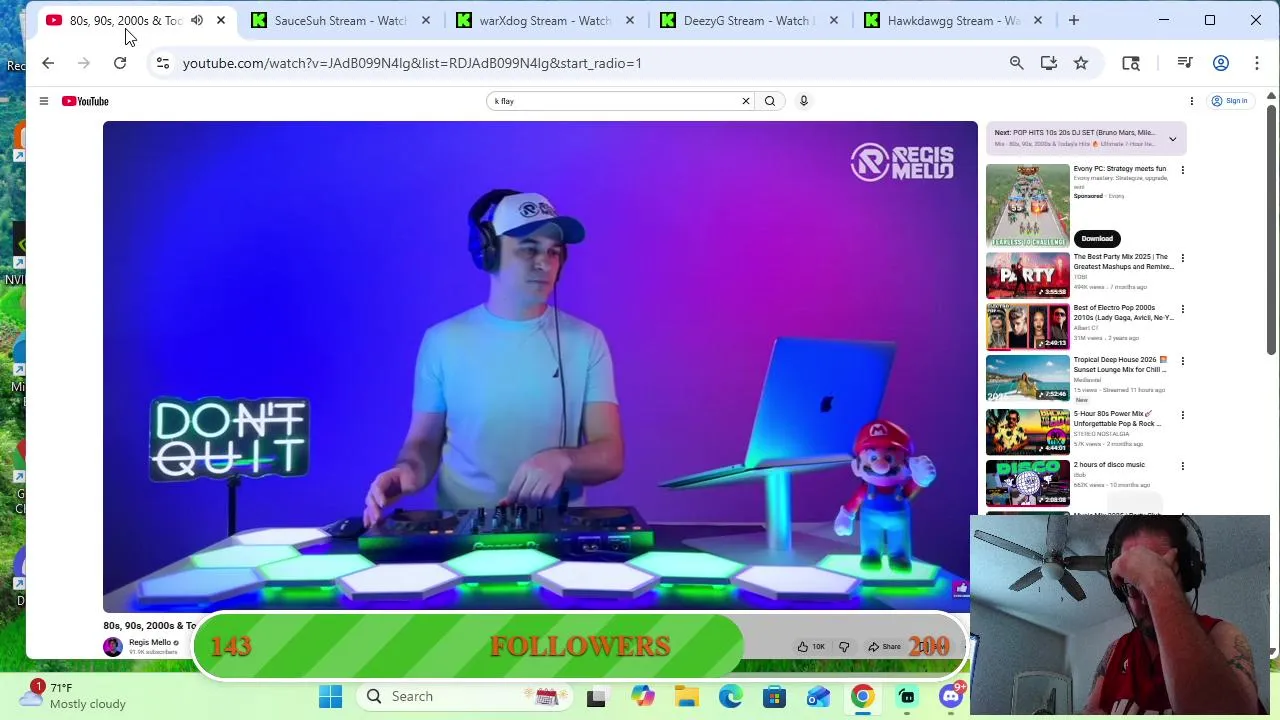The image size is (1280, 720).
Task: Open options for 5-Hour 80s Power Mix
Action: point(1182,415)
